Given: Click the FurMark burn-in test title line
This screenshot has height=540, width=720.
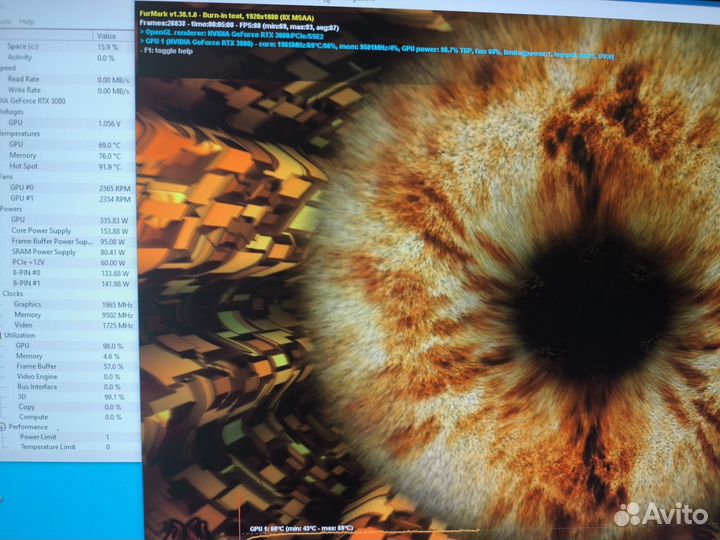Looking at the screenshot, I should click(x=227, y=17).
